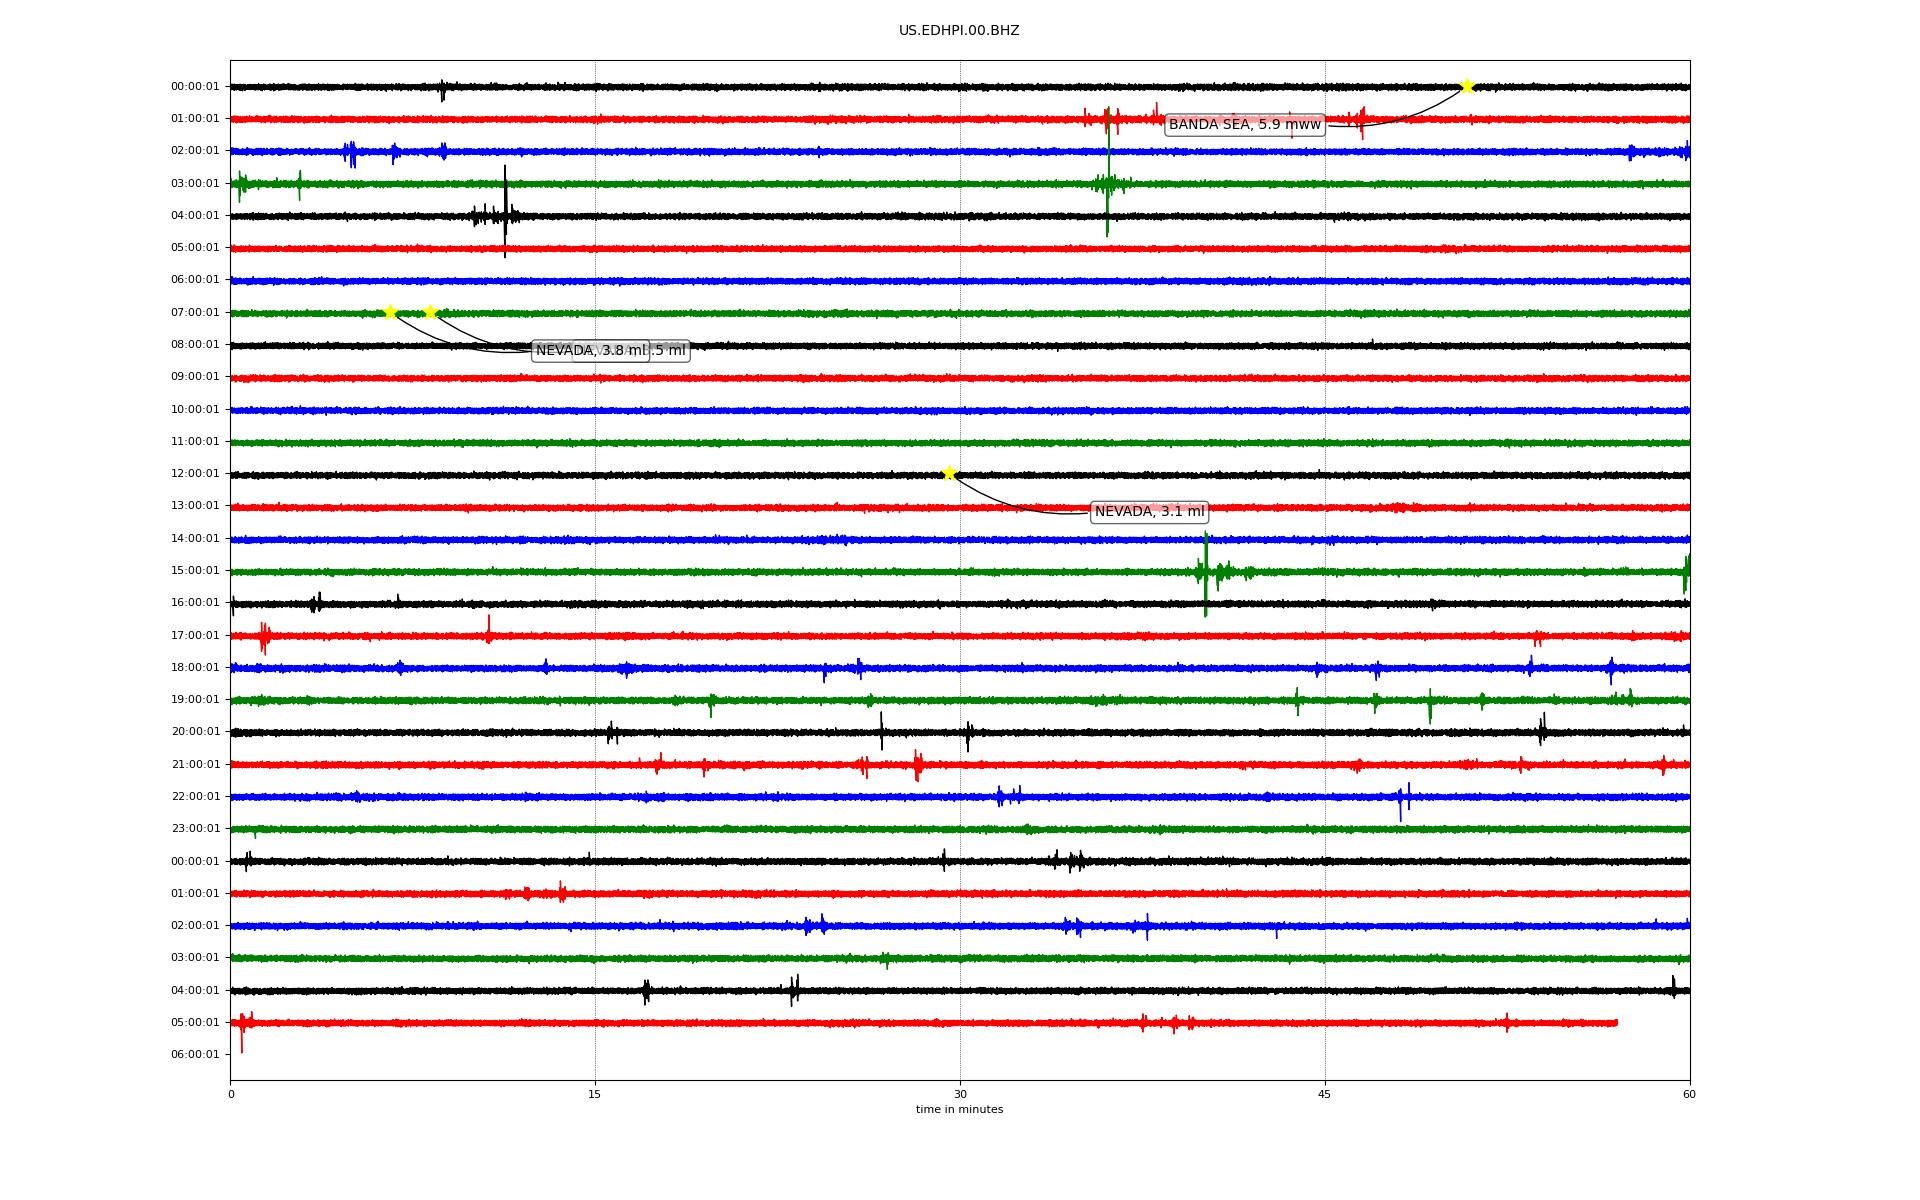Viewport: 1920px width, 1200px height.
Task: Click the 21:00:01 time label
Action: pyautogui.click(x=195, y=765)
